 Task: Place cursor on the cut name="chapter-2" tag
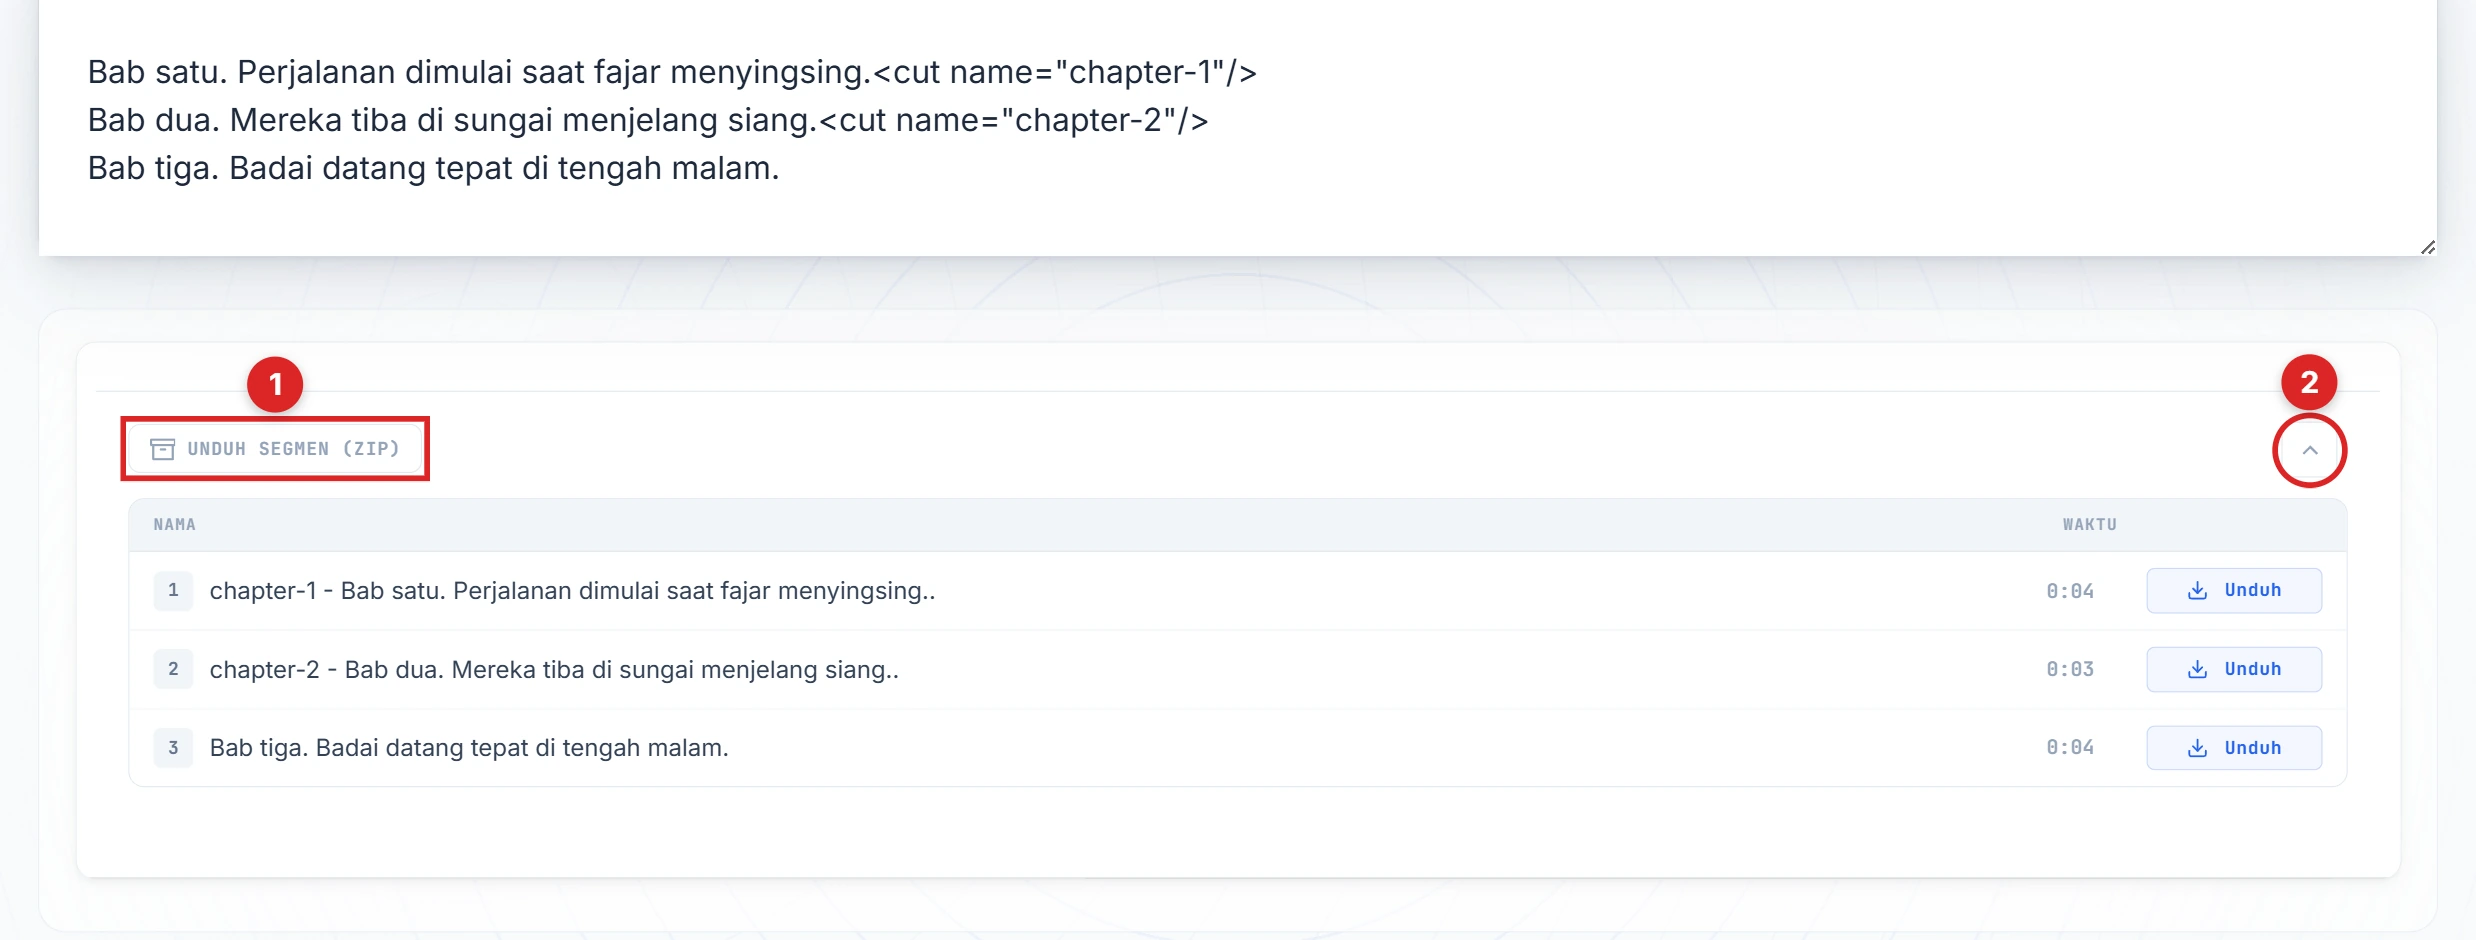tap(1013, 120)
